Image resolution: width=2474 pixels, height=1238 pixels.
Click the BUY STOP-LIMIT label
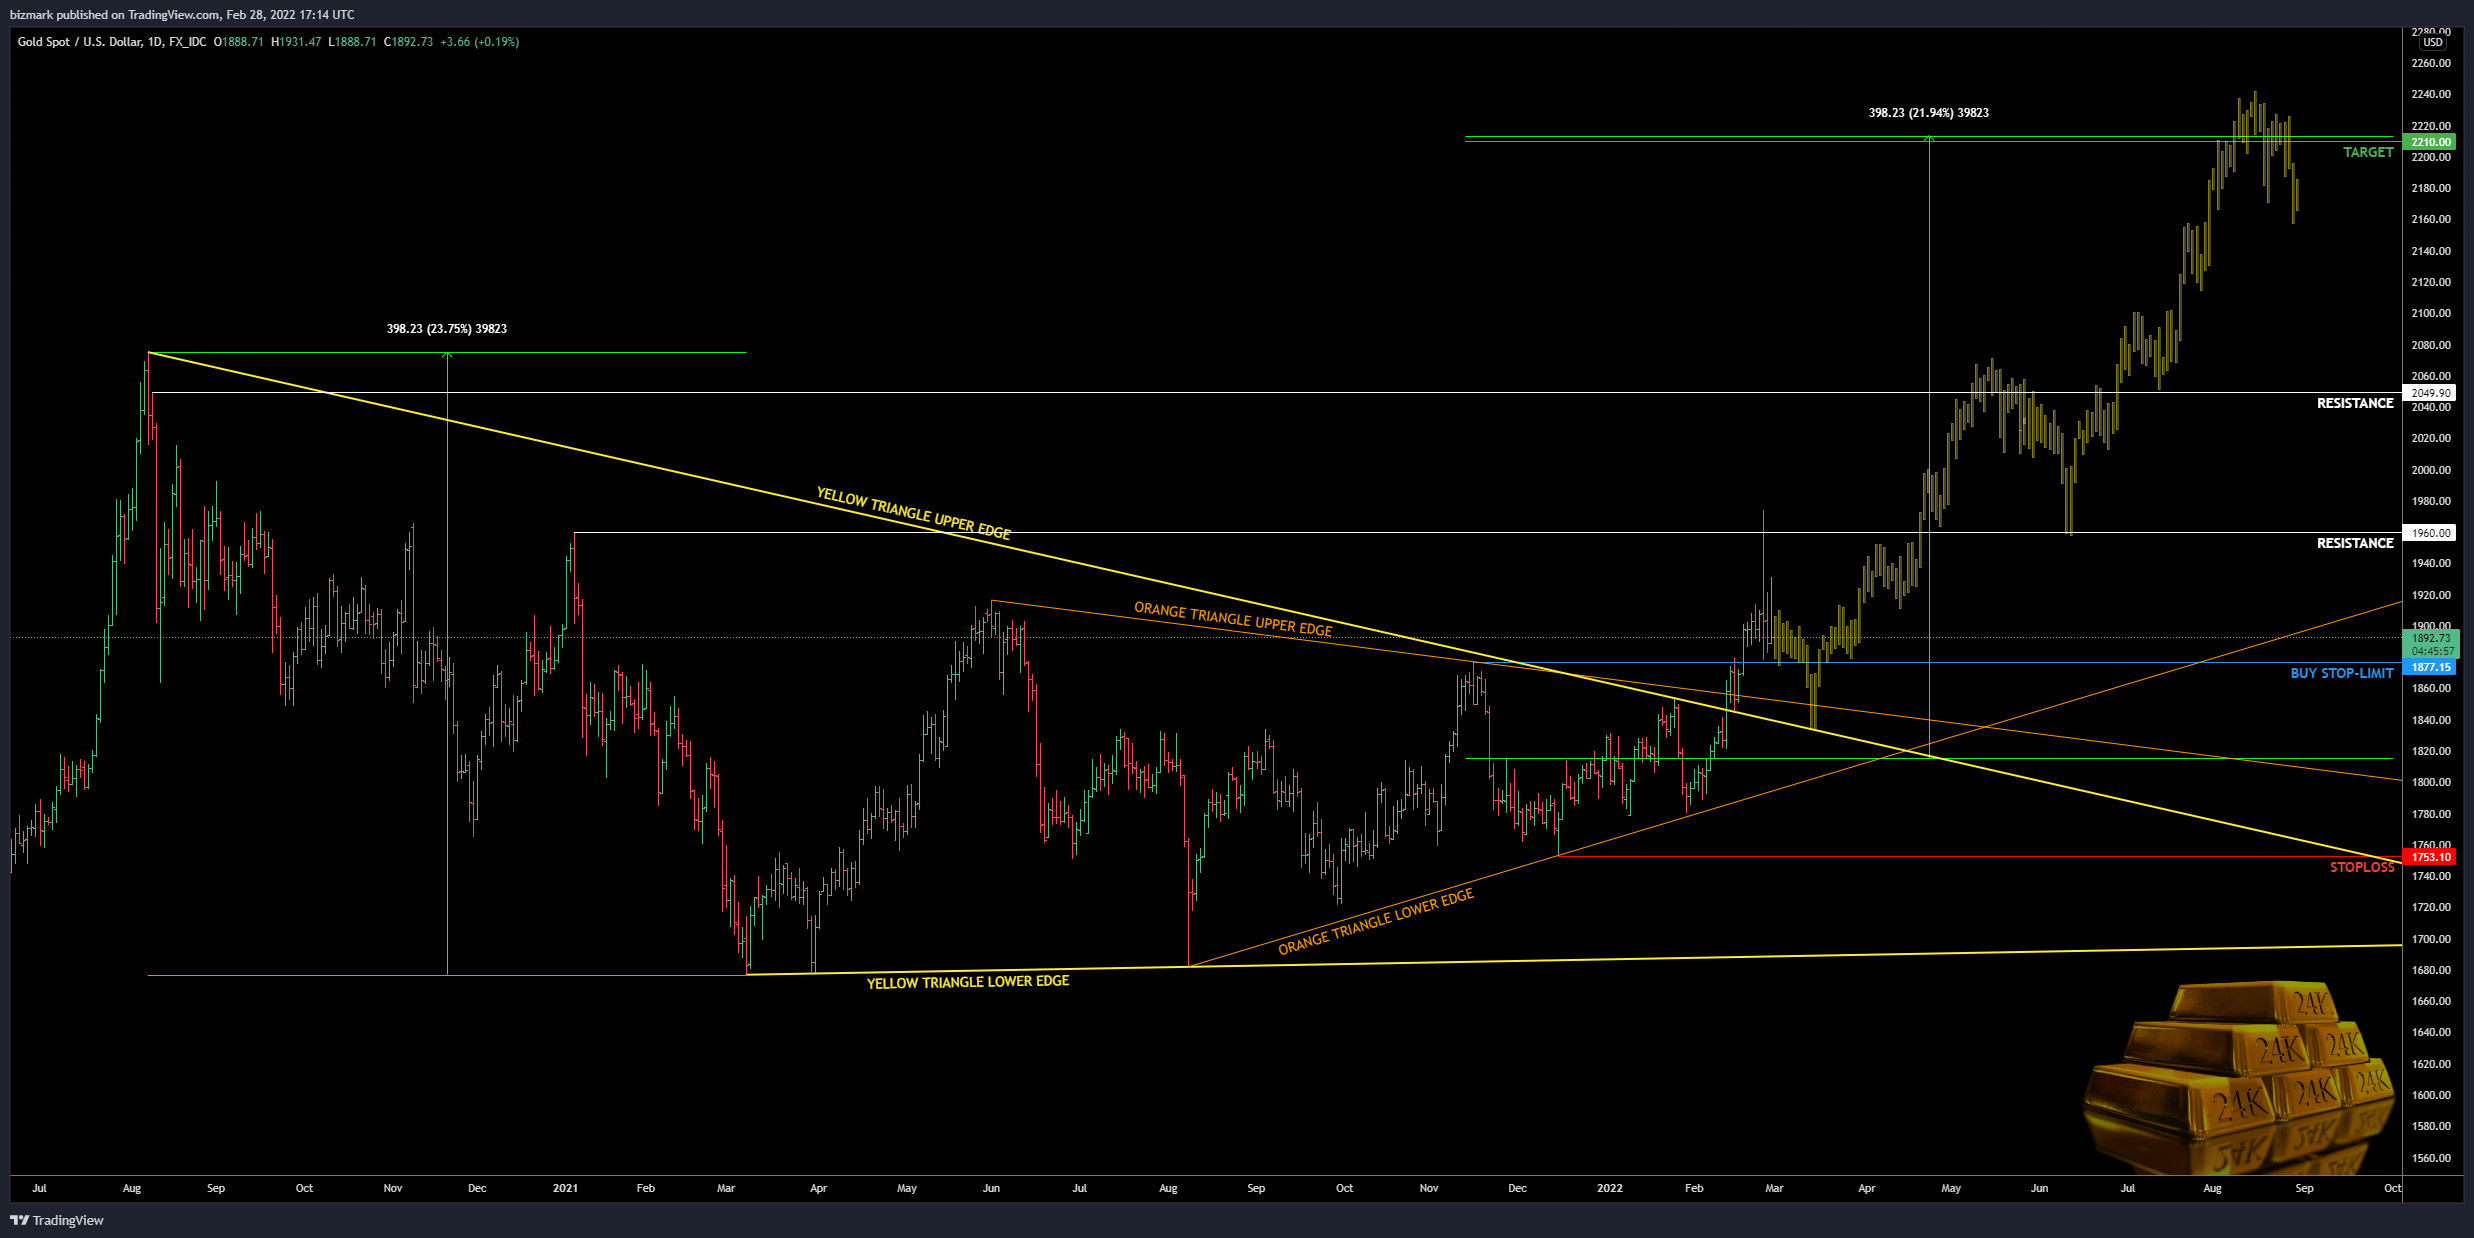coord(2342,673)
